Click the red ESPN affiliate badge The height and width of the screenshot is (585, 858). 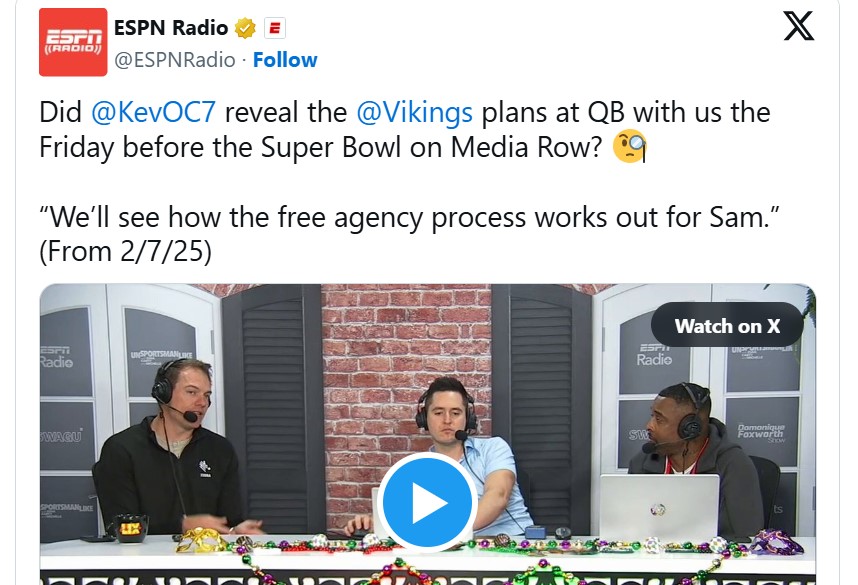click(x=275, y=28)
